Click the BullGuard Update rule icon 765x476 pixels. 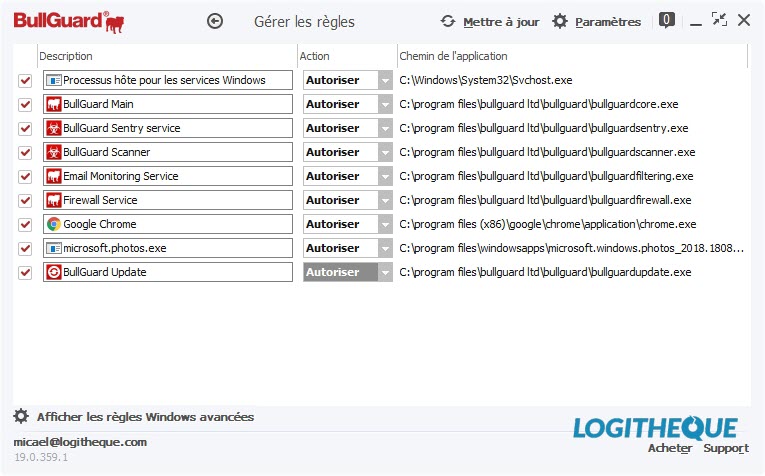coord(54,272)
